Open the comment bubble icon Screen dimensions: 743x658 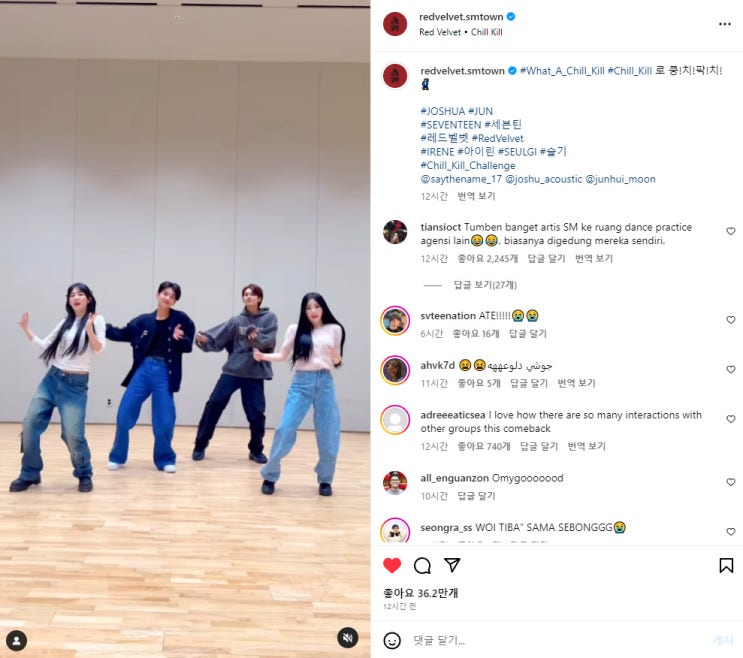tap(422, 565)
